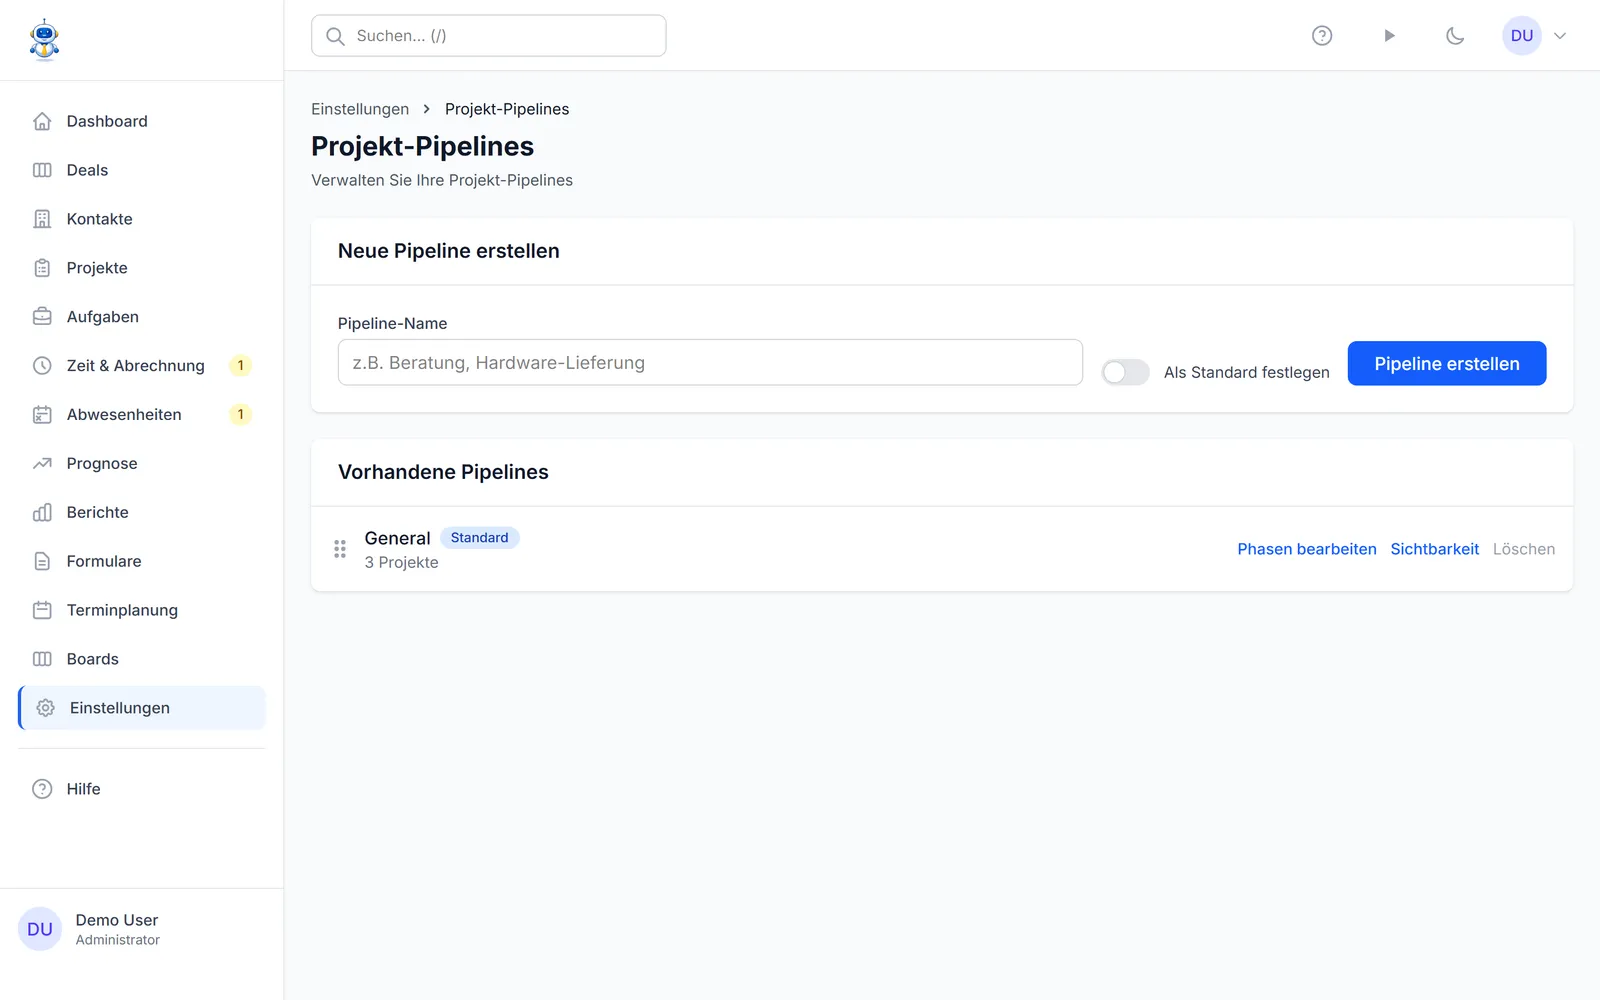Go to Deals in the sidebar
The height and width of the screenshot is (1000, 1600).
(x=142, y=170)
